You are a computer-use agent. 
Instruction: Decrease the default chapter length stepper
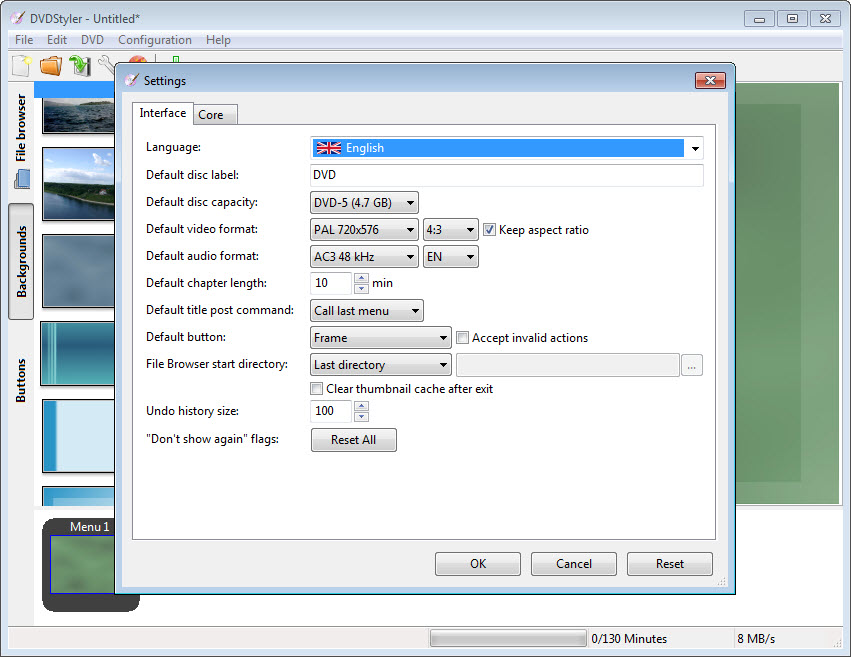pos(361,288)
